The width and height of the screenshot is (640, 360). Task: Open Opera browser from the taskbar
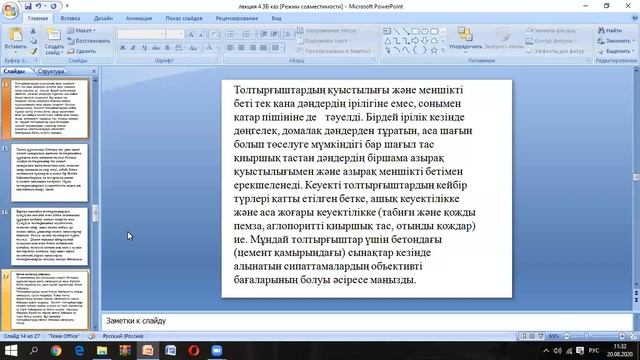pyautogui.click(x=193, y=351)
